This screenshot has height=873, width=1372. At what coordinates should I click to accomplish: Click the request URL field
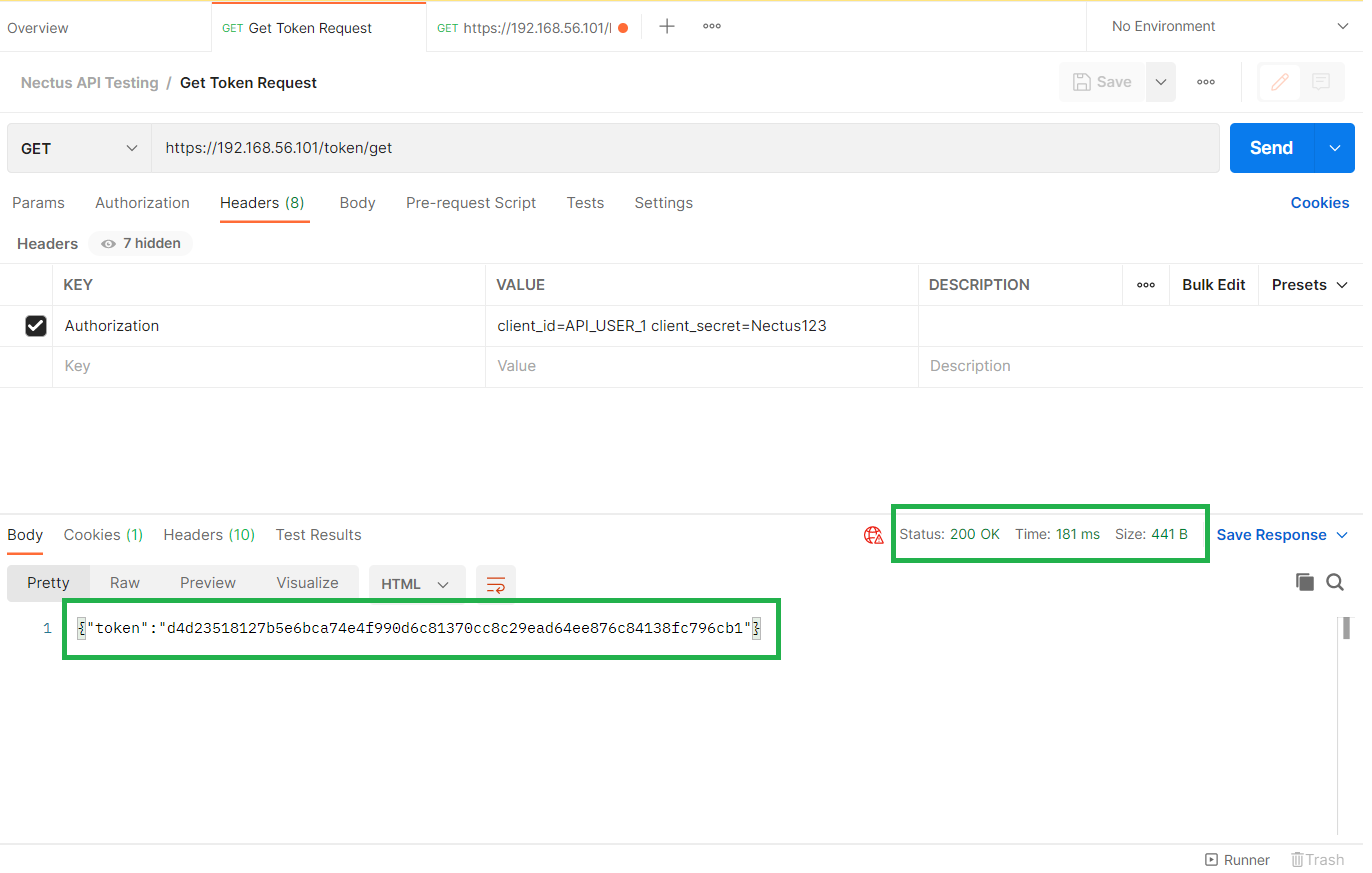pyautogui.click(x=685, y=148)
